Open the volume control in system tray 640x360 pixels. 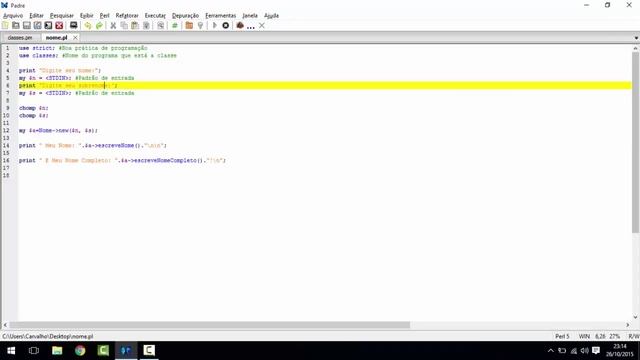click(584, 351)
